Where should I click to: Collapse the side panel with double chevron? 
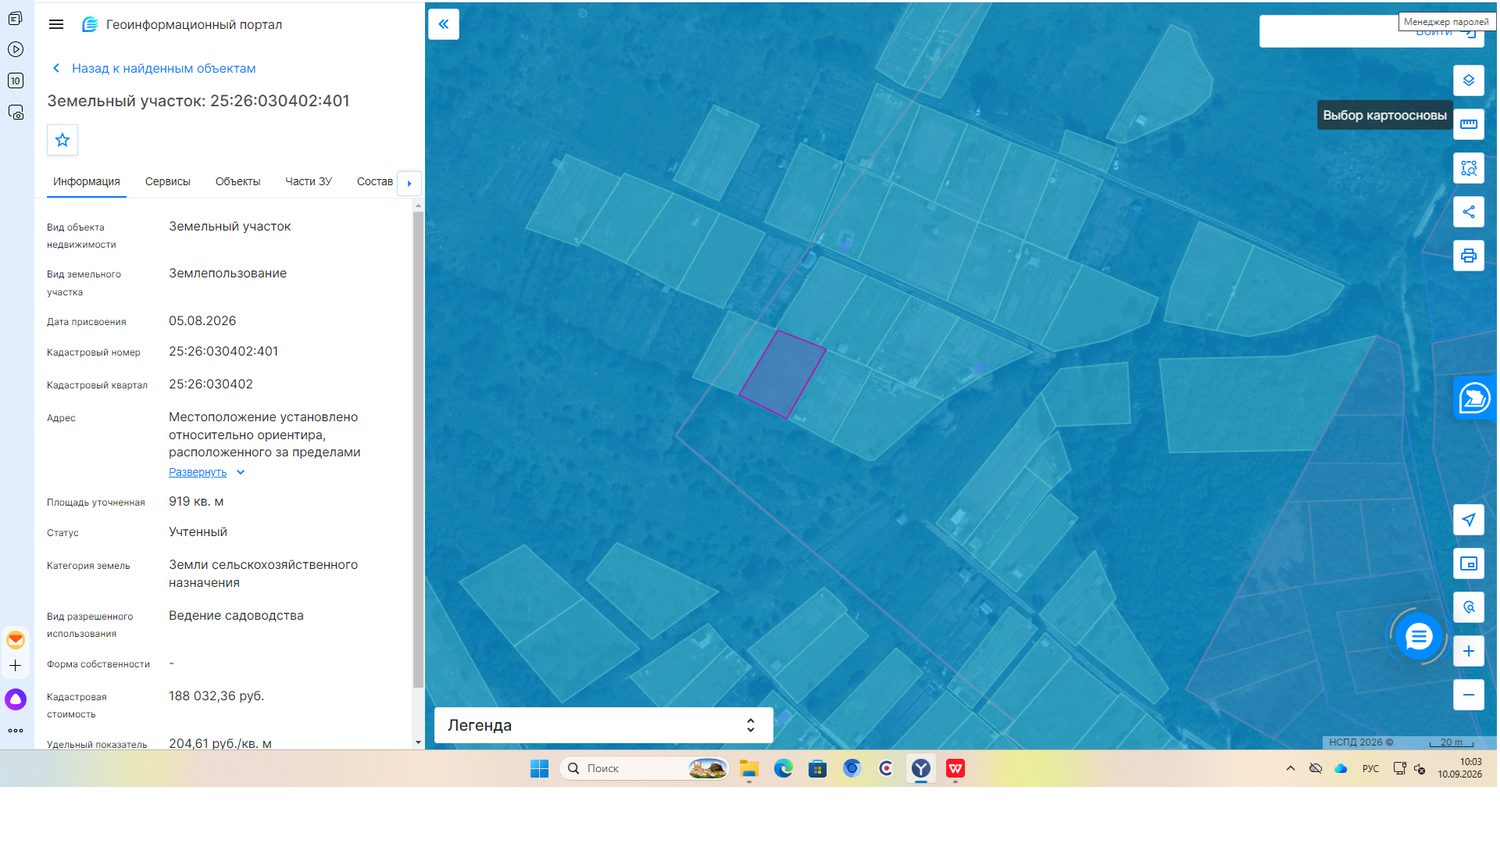pos(443,24)
